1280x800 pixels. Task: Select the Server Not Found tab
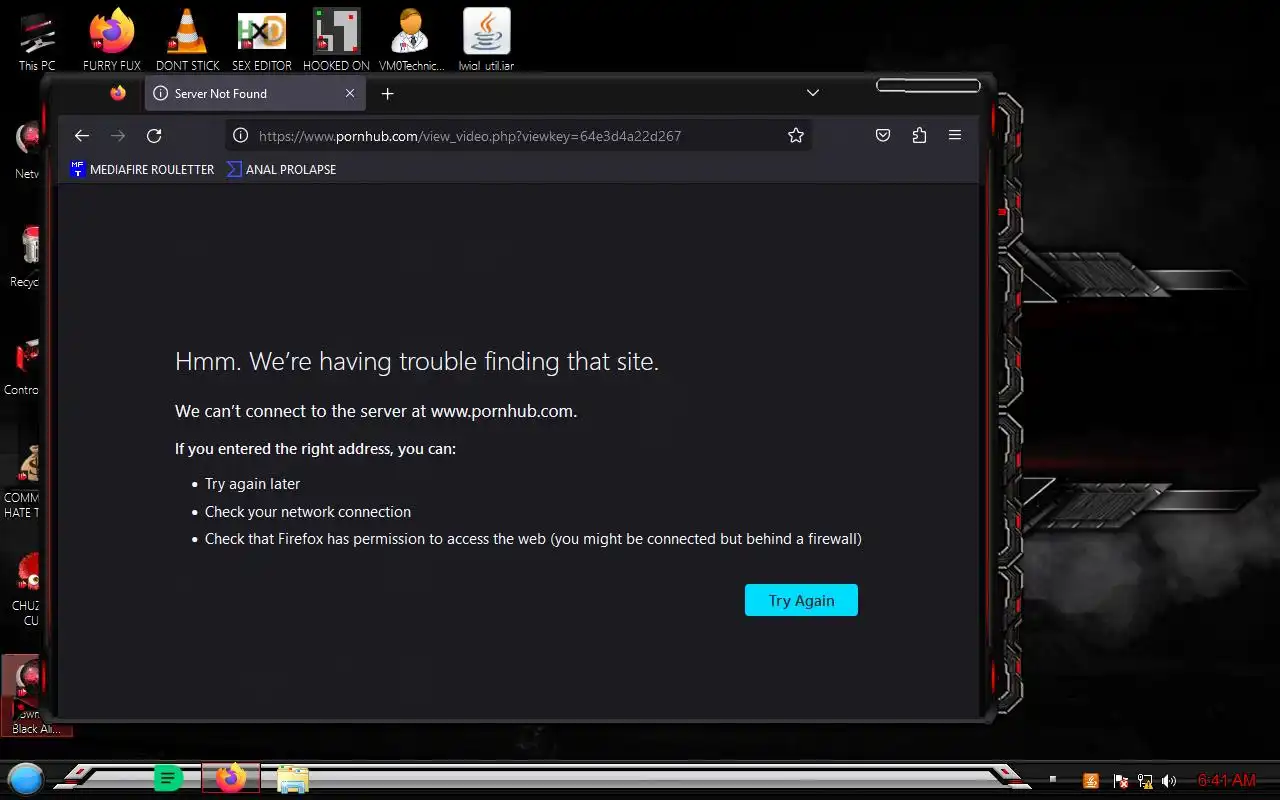pos(255,93)
